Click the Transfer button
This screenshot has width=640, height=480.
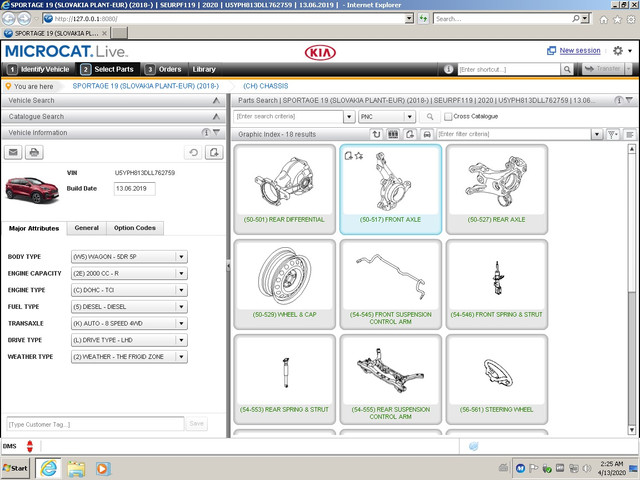pyautogui.click(x=602, y=69)
